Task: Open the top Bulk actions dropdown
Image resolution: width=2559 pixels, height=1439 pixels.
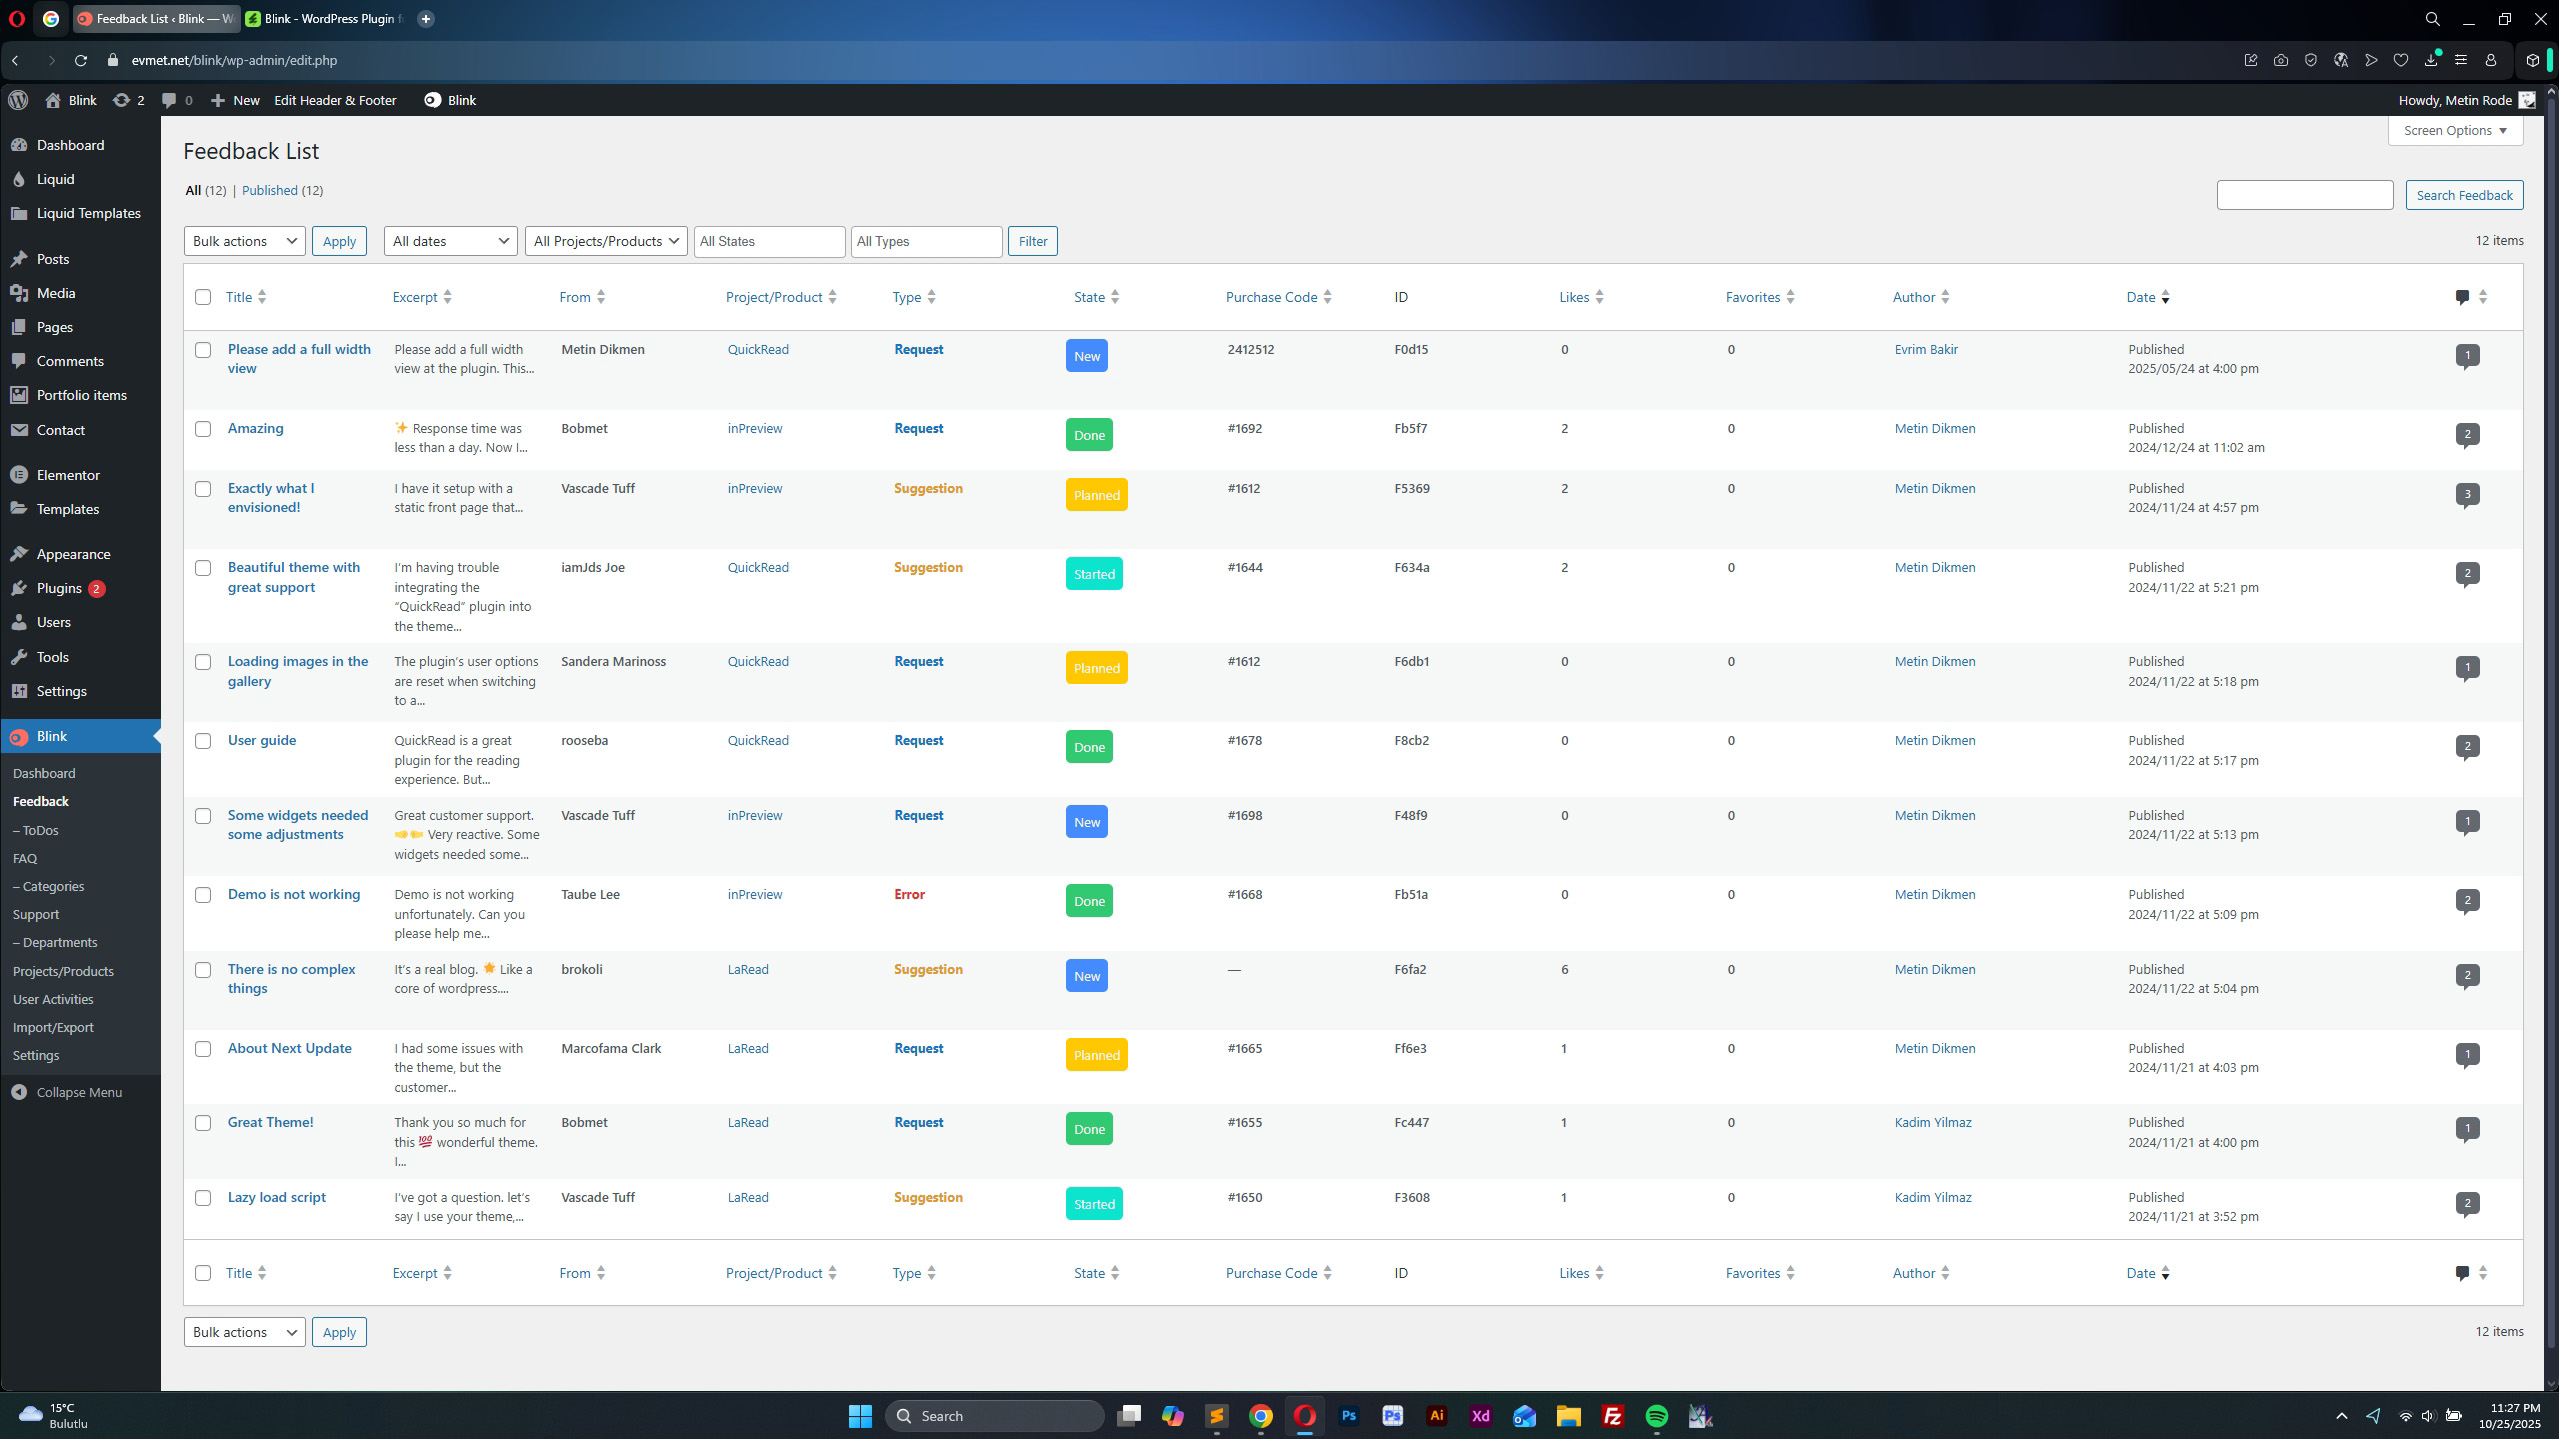Action: click(x=244, y=241)
